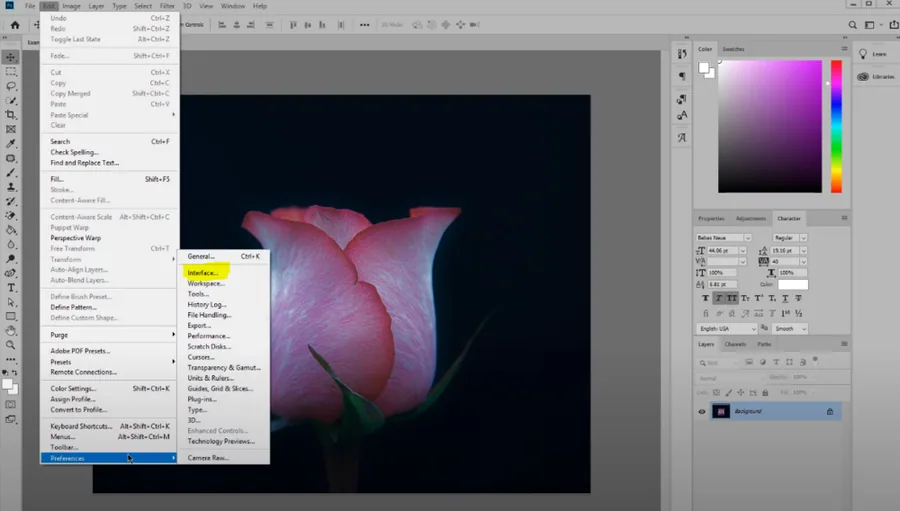900x511 pixels.
Task: Click the align left edges icon
Action: tap(222, 25)
